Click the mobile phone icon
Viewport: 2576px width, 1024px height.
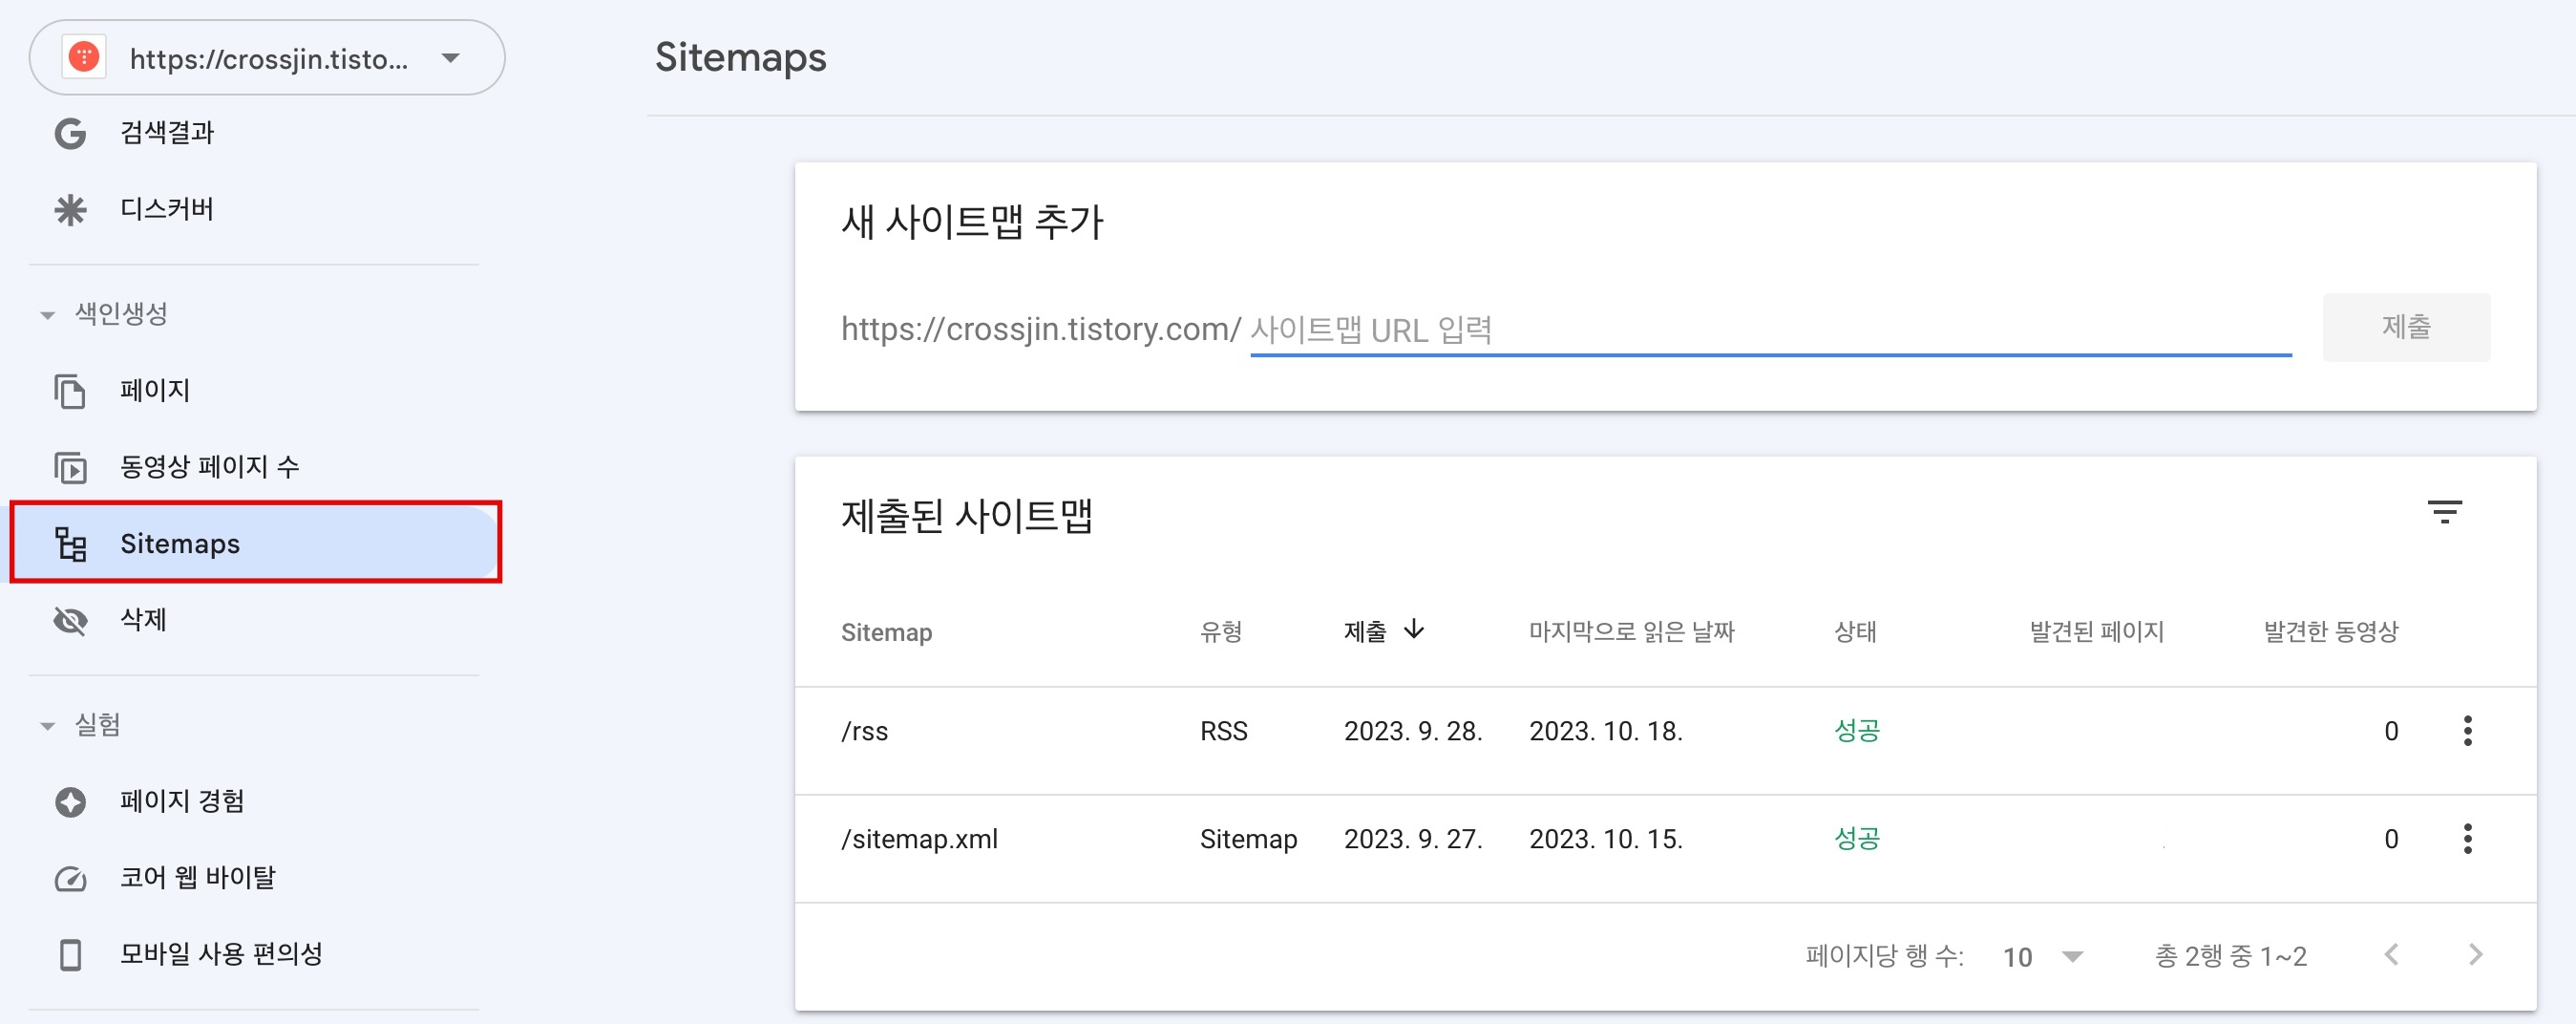[70, 955]
